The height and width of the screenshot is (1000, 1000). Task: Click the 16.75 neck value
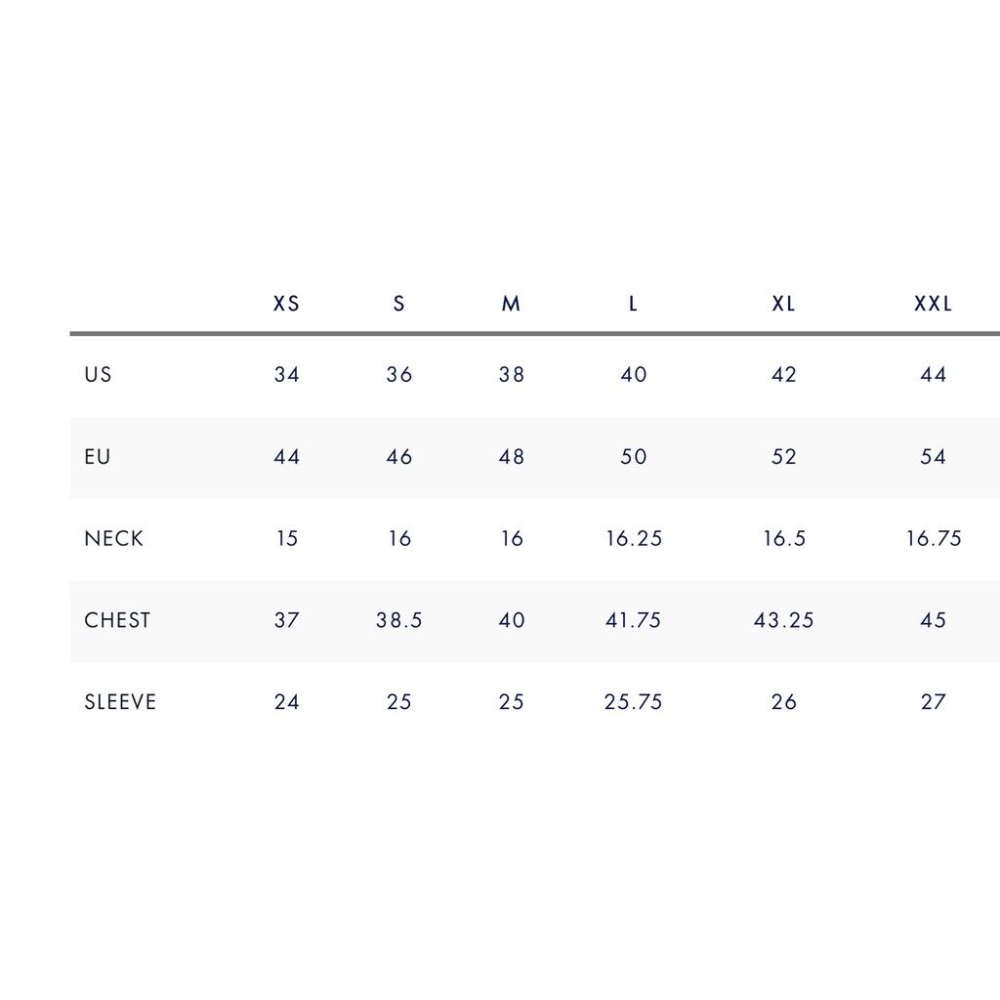[933, 539]
